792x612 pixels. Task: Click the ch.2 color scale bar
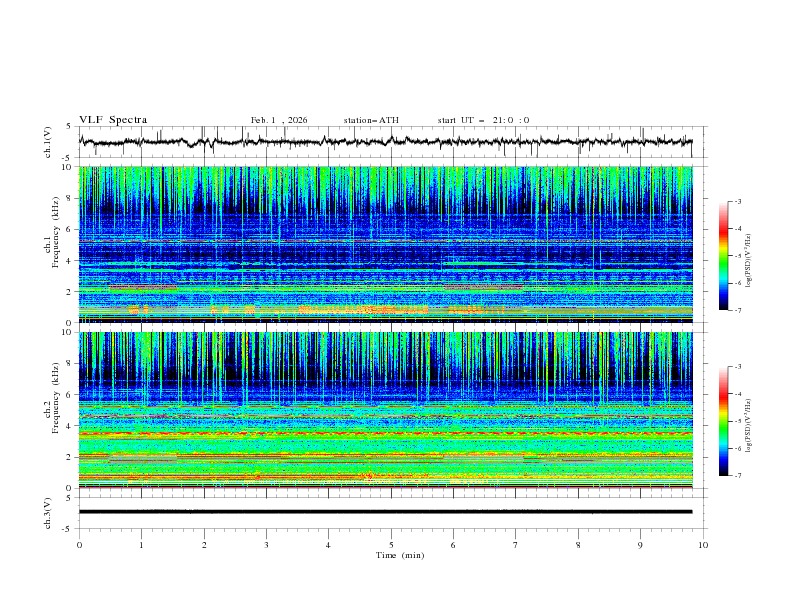pos(724,421)
